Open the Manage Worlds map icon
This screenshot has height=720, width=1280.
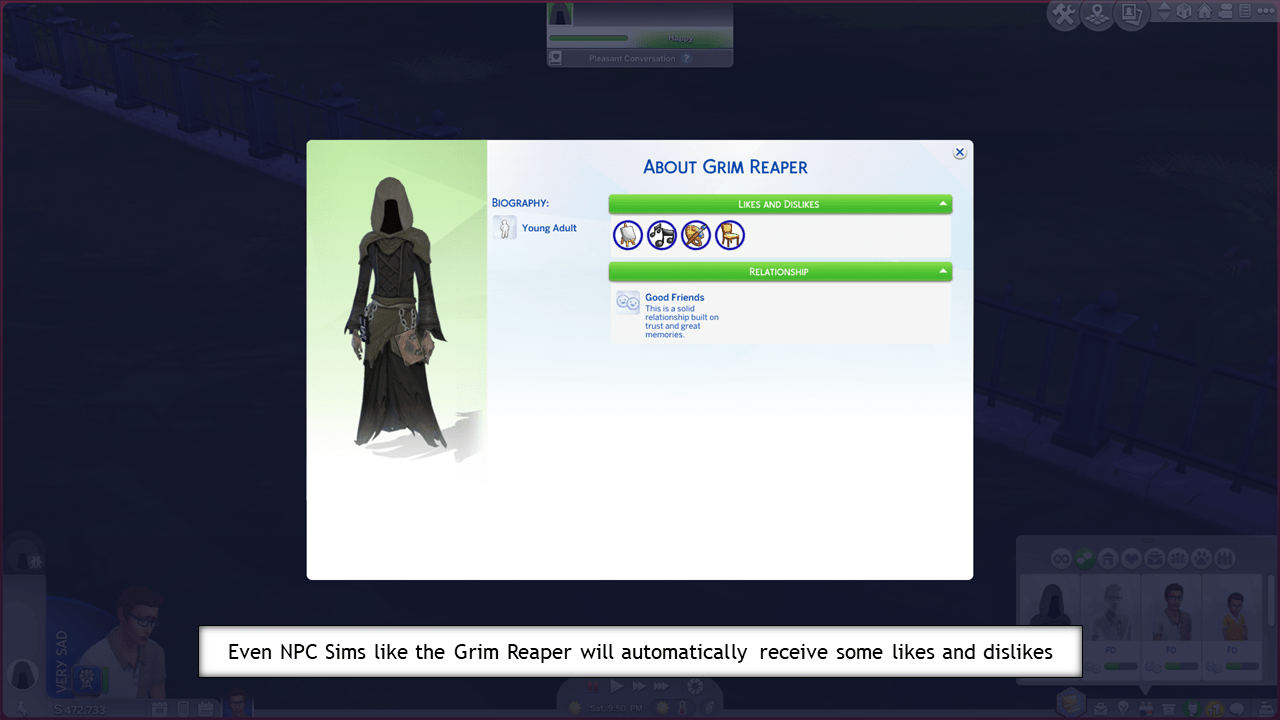point(1097,14)
